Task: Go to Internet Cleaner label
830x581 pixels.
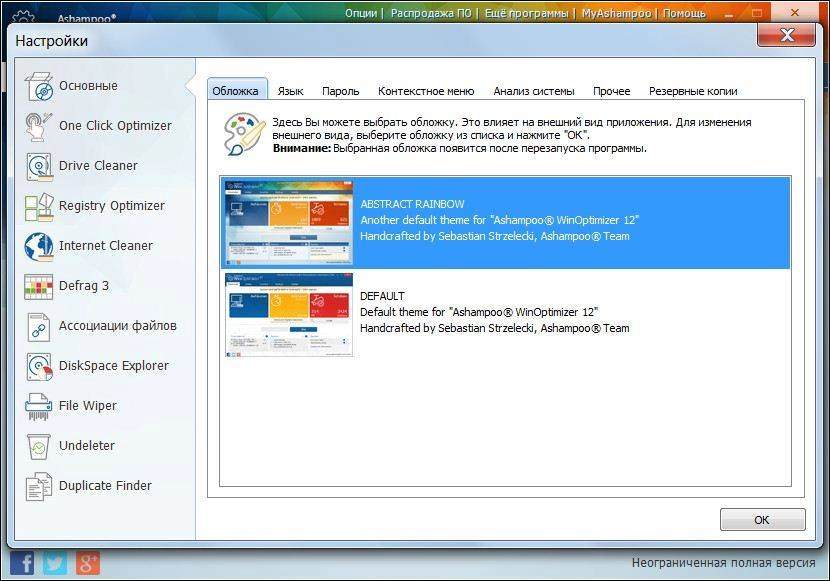Action: (x=105, y=246)
